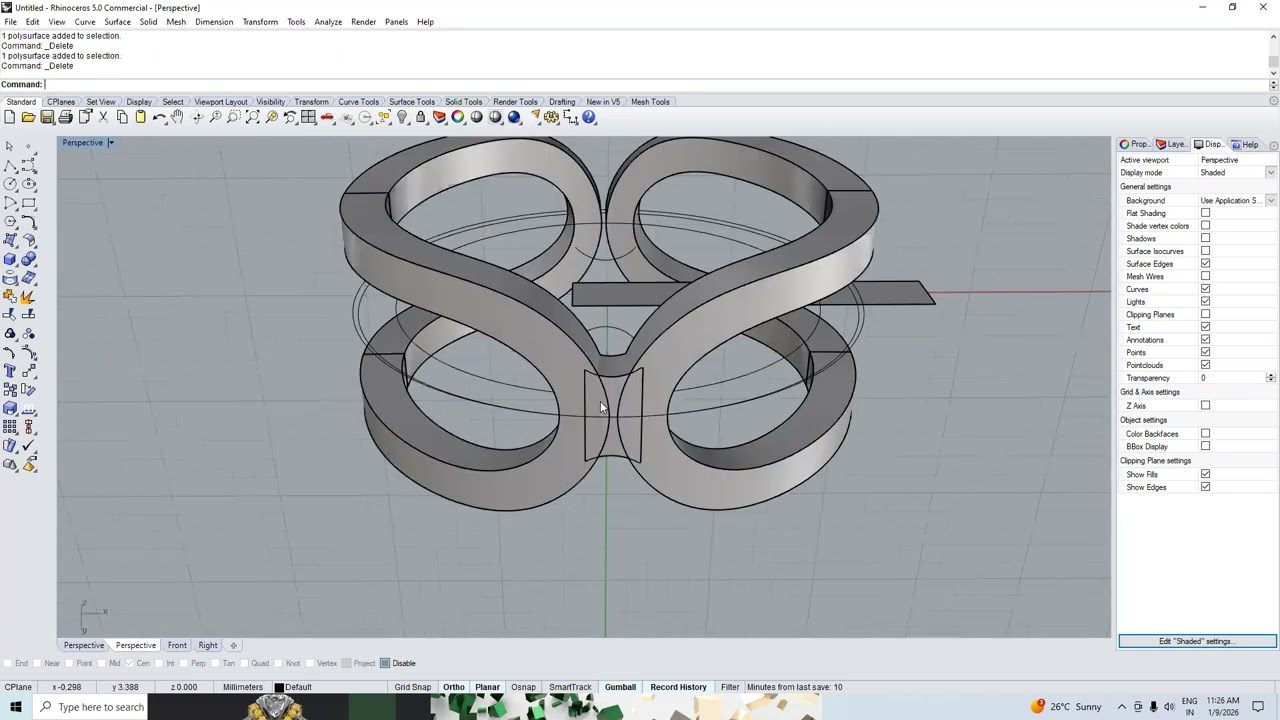Click the Record History button
Viewport: 1280px width, 720px height.
click(678, 687)
